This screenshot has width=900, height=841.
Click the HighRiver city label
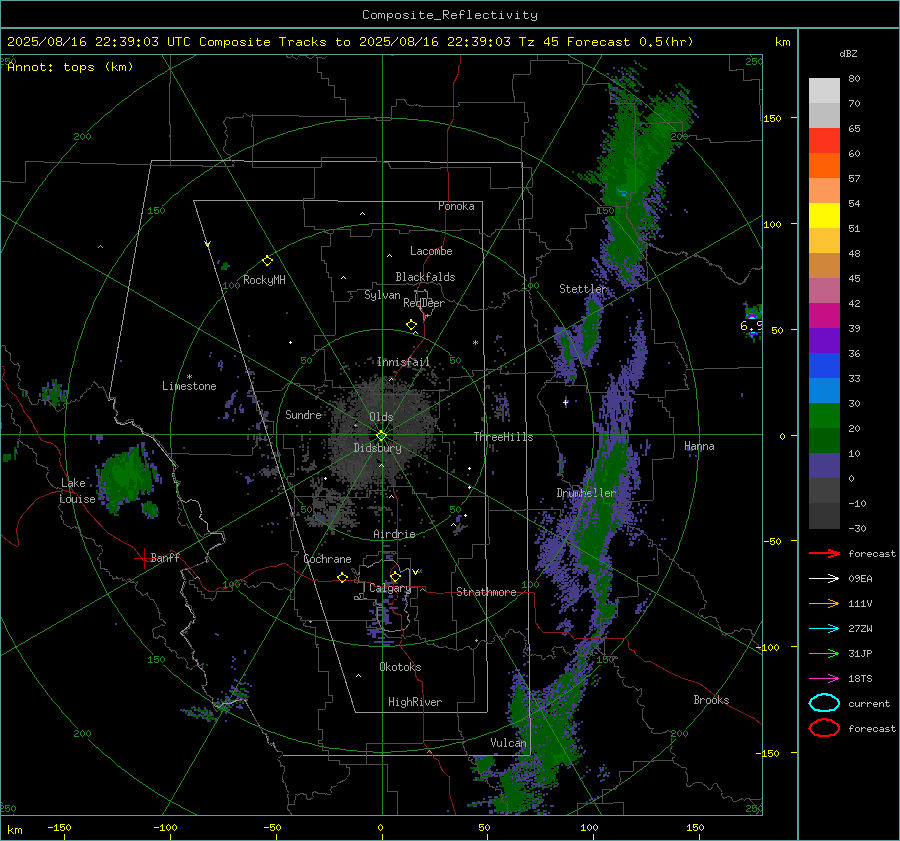pyautogui.click(x=415, y=702)
